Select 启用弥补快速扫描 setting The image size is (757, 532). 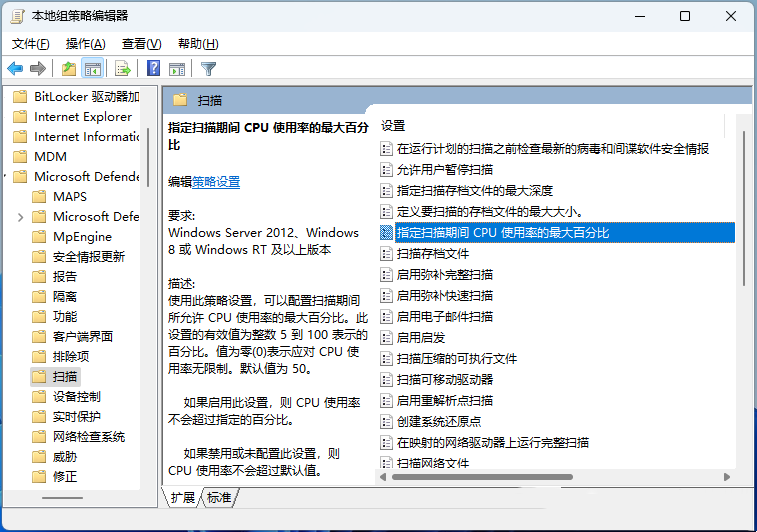click(445, 295)
